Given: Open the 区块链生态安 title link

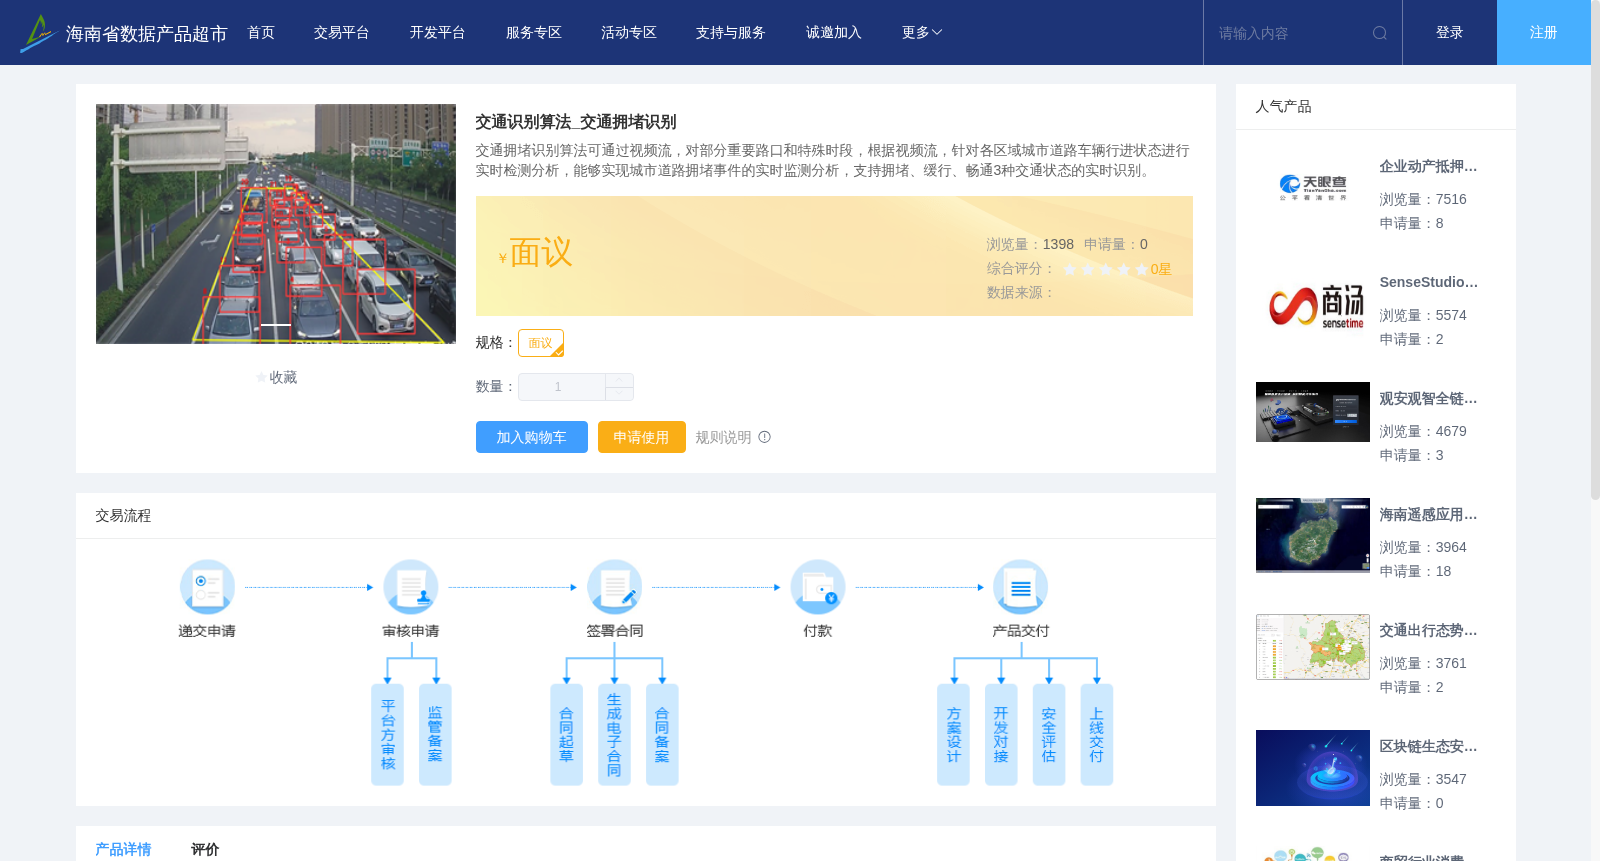Looking at the screenshot, I should pos(1428,747).
